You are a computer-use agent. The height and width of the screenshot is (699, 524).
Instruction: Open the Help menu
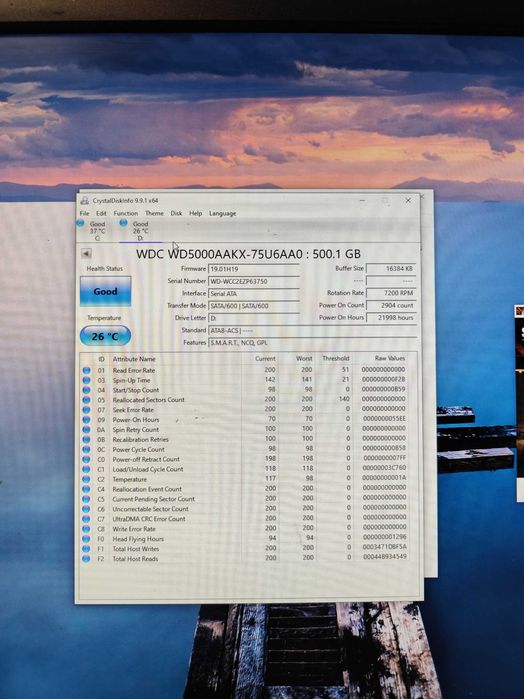195,214
